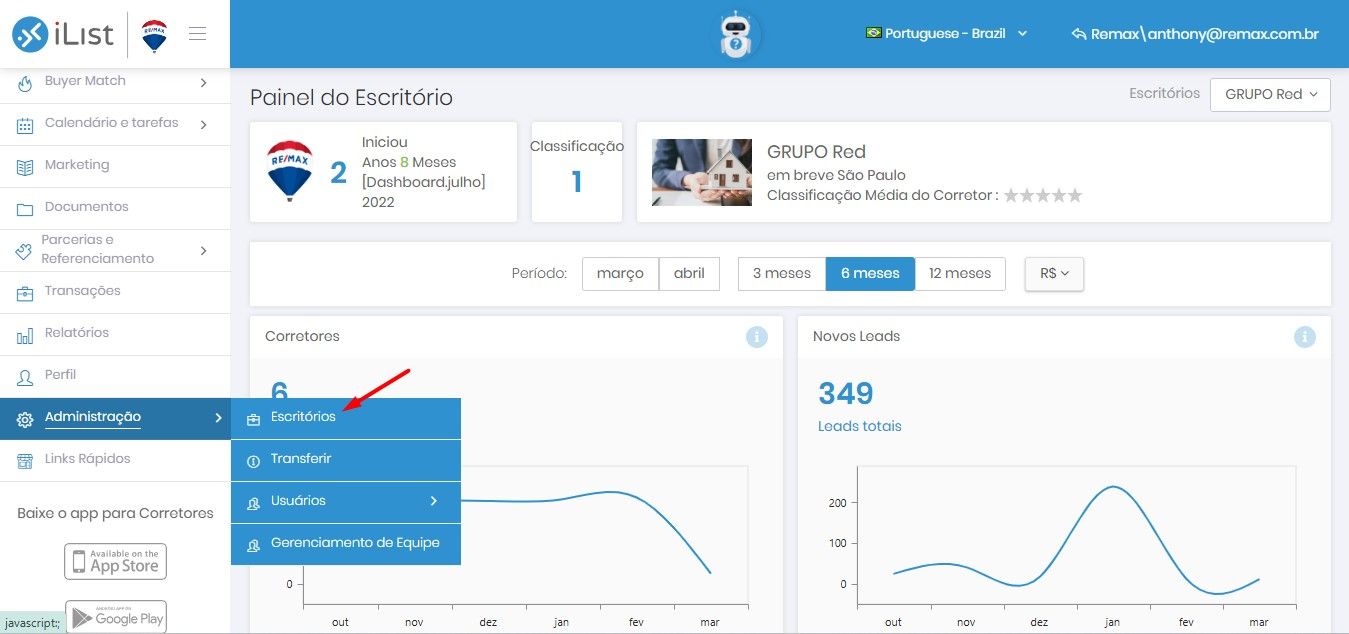Click the broker rating stars
Image resolution: width=1349 pixels, height=634 pixels.
click(1043, 196)
